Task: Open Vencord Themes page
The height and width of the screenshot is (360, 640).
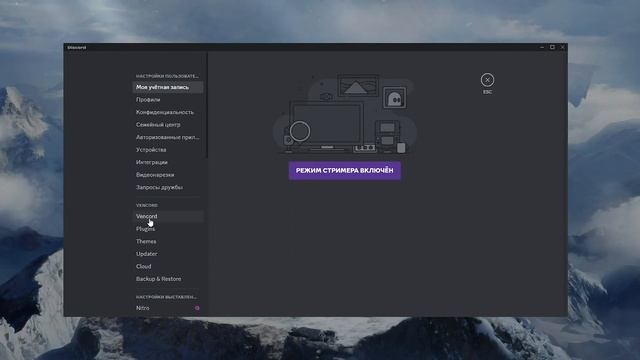Action: click(168, 242)
